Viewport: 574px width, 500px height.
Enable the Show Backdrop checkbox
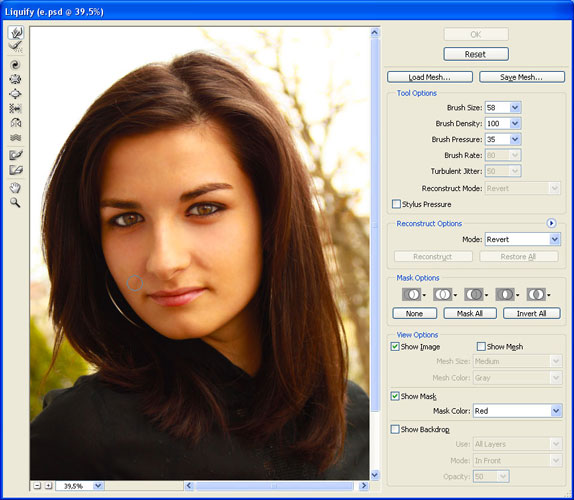click(395, 429)
